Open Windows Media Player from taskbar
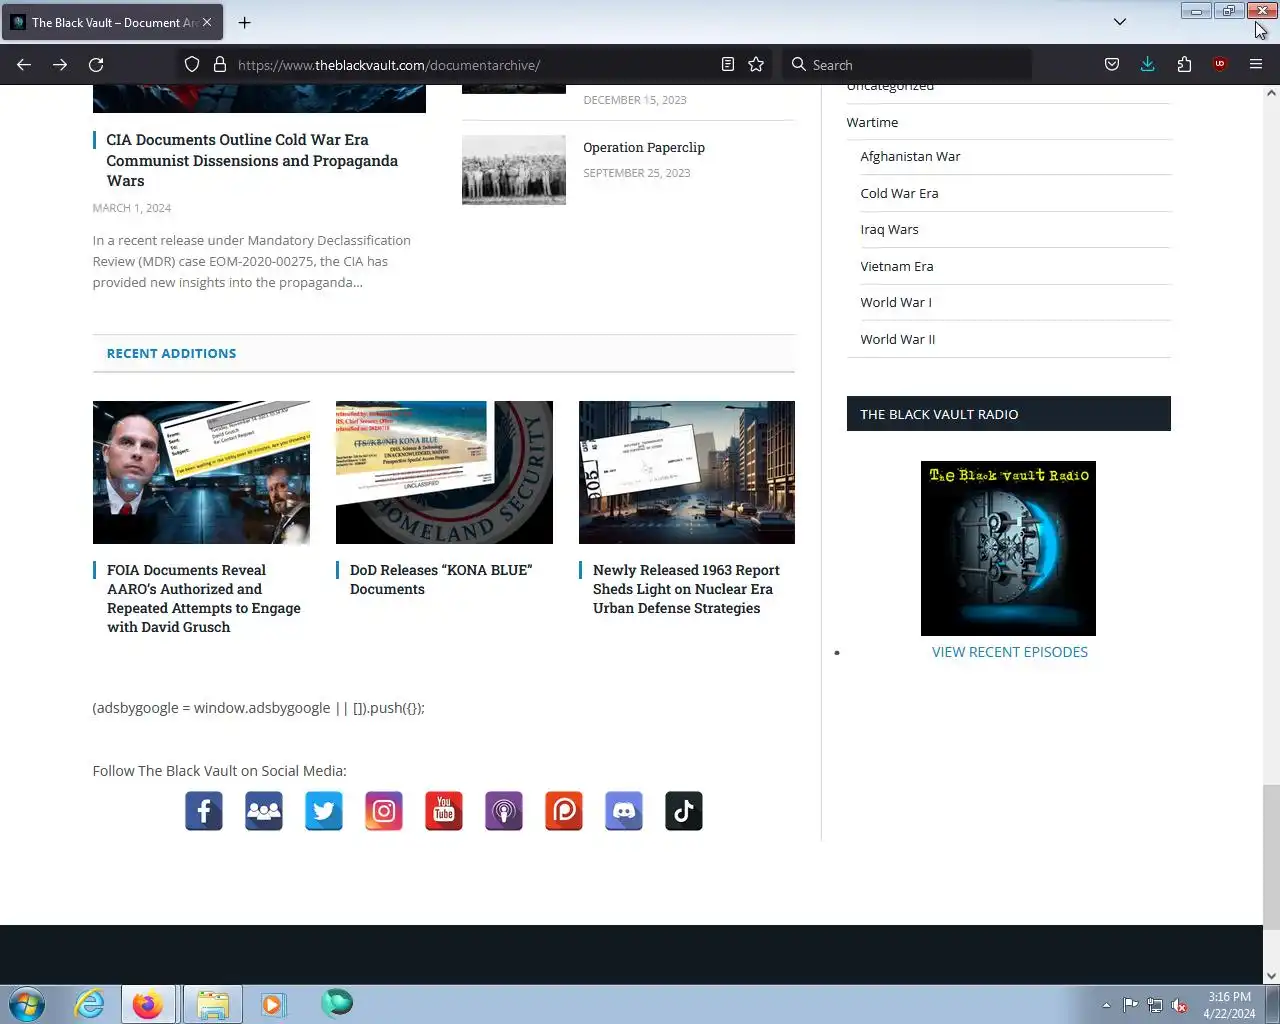The width and height of the screenshot is (1280, 1024). [x=273, y=1004]
